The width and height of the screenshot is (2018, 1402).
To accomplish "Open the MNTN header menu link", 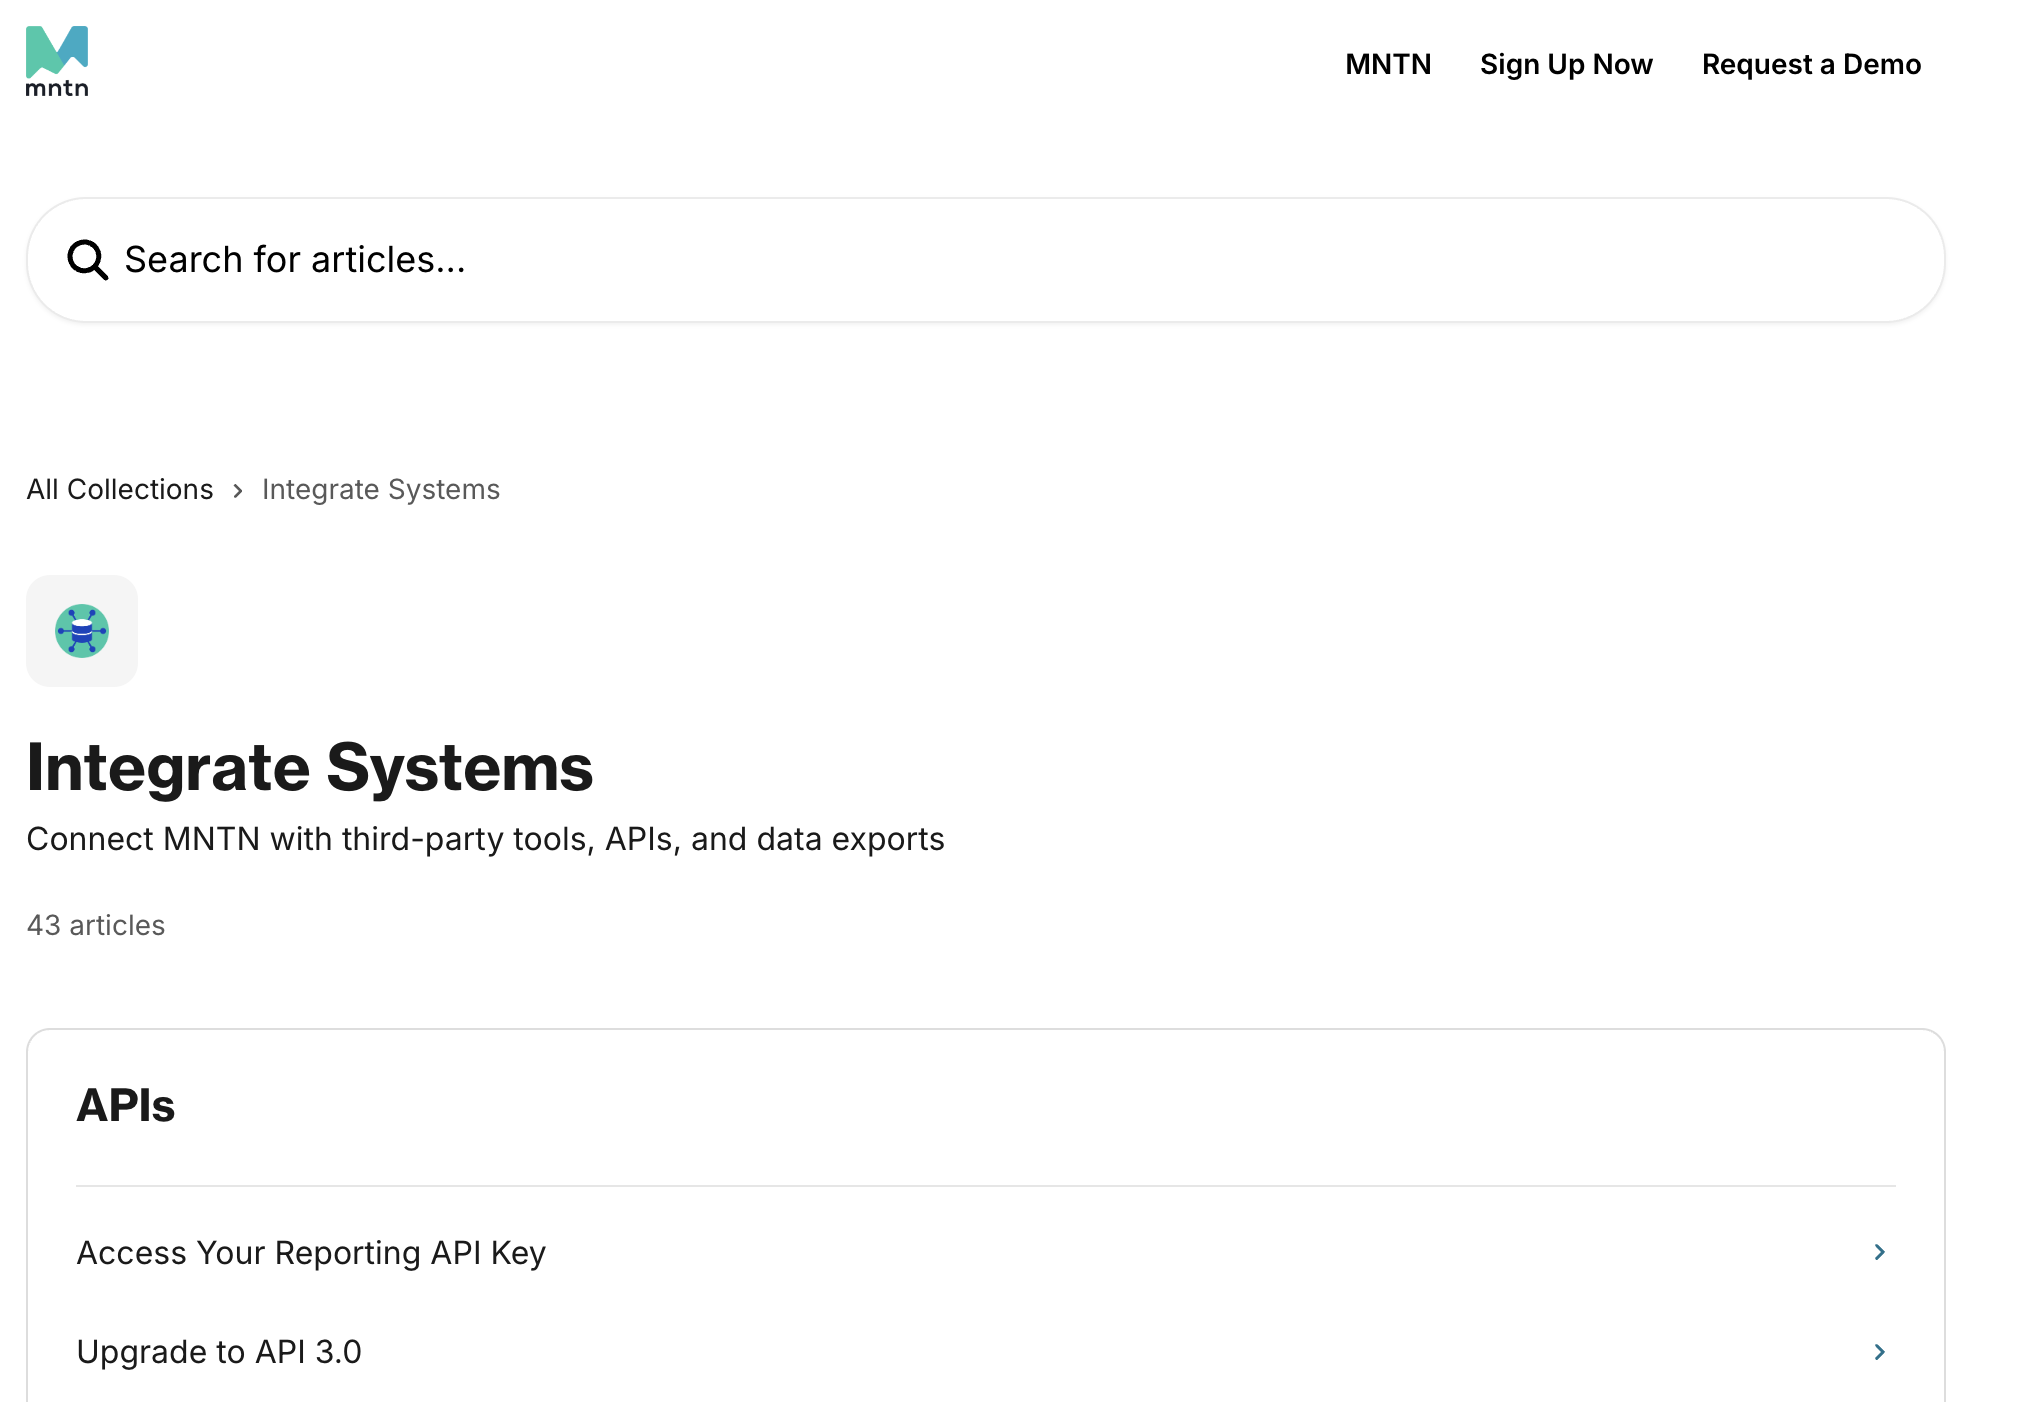I will pos(1388,64).
